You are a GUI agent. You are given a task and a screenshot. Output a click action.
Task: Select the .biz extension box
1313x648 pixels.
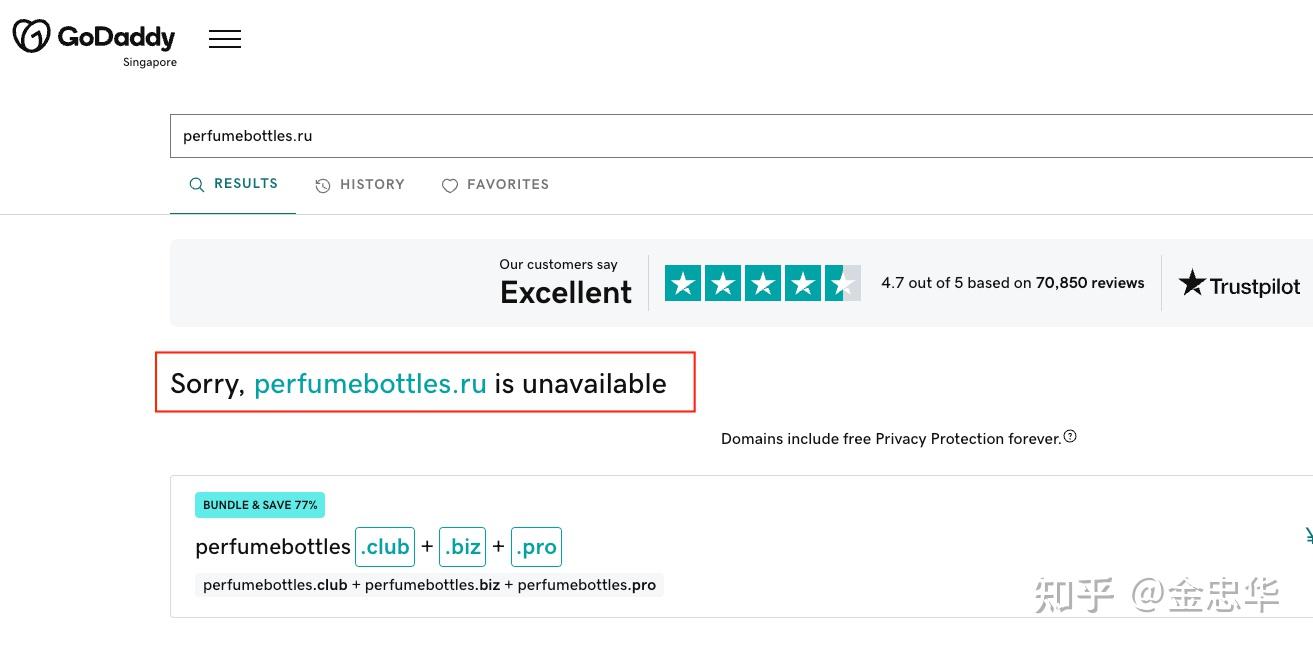tap(462, 547)
